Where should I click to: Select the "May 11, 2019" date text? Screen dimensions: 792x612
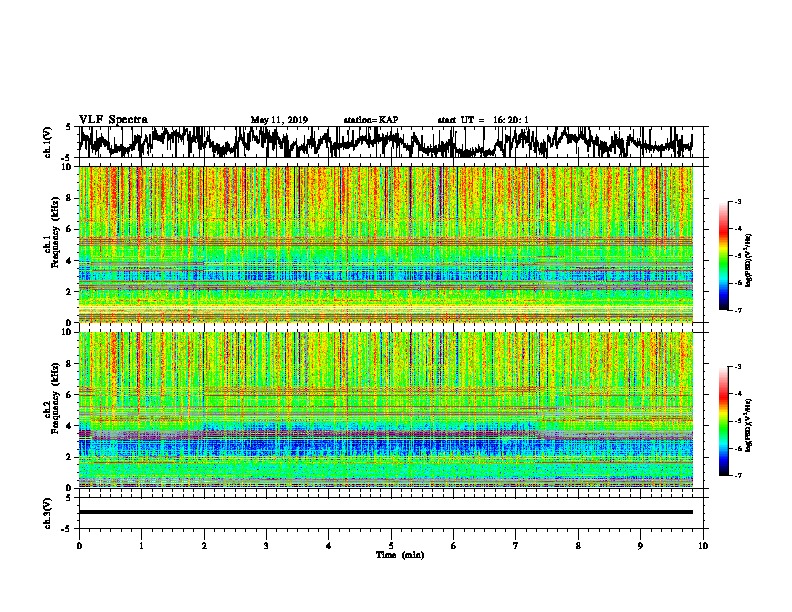coord(279,120)
